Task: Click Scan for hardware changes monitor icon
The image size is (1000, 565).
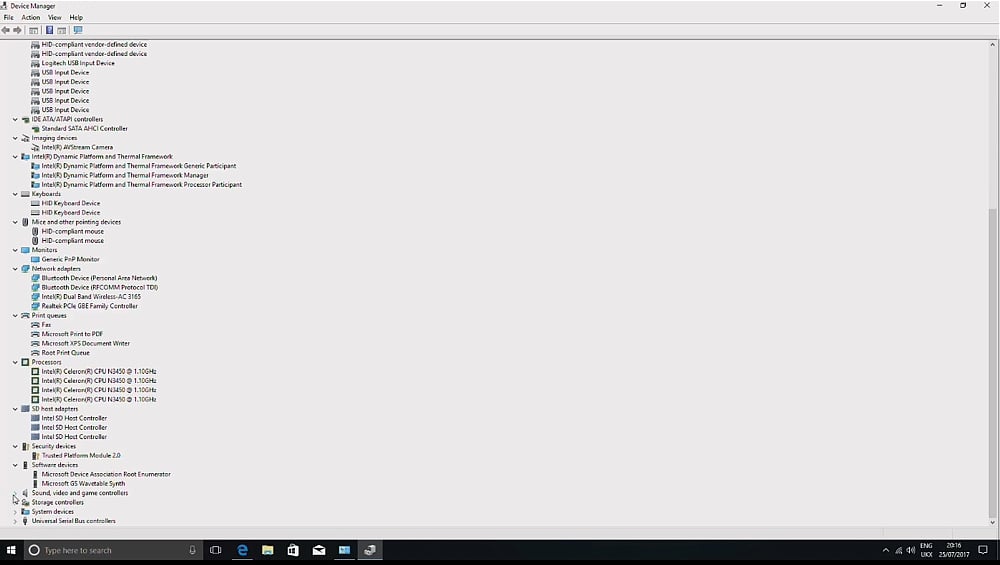Action: [78, 30]
